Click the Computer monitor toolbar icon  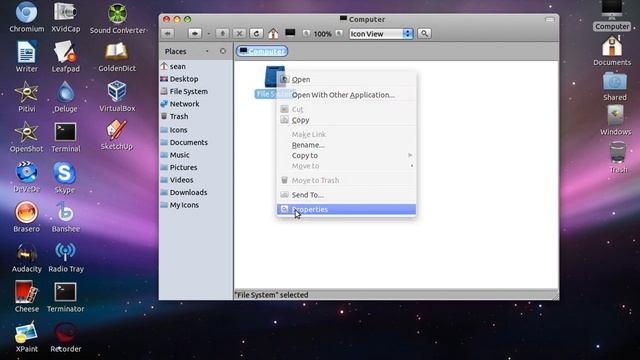290,33
